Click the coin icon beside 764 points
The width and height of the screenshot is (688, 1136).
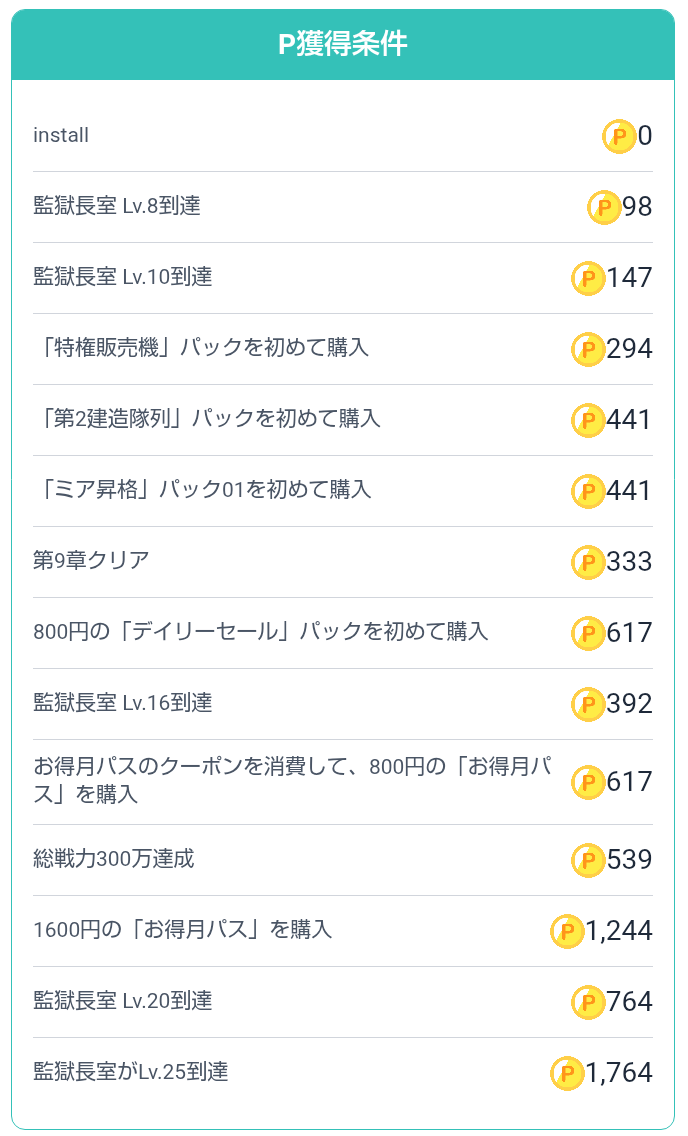[x=588, y=1002]
